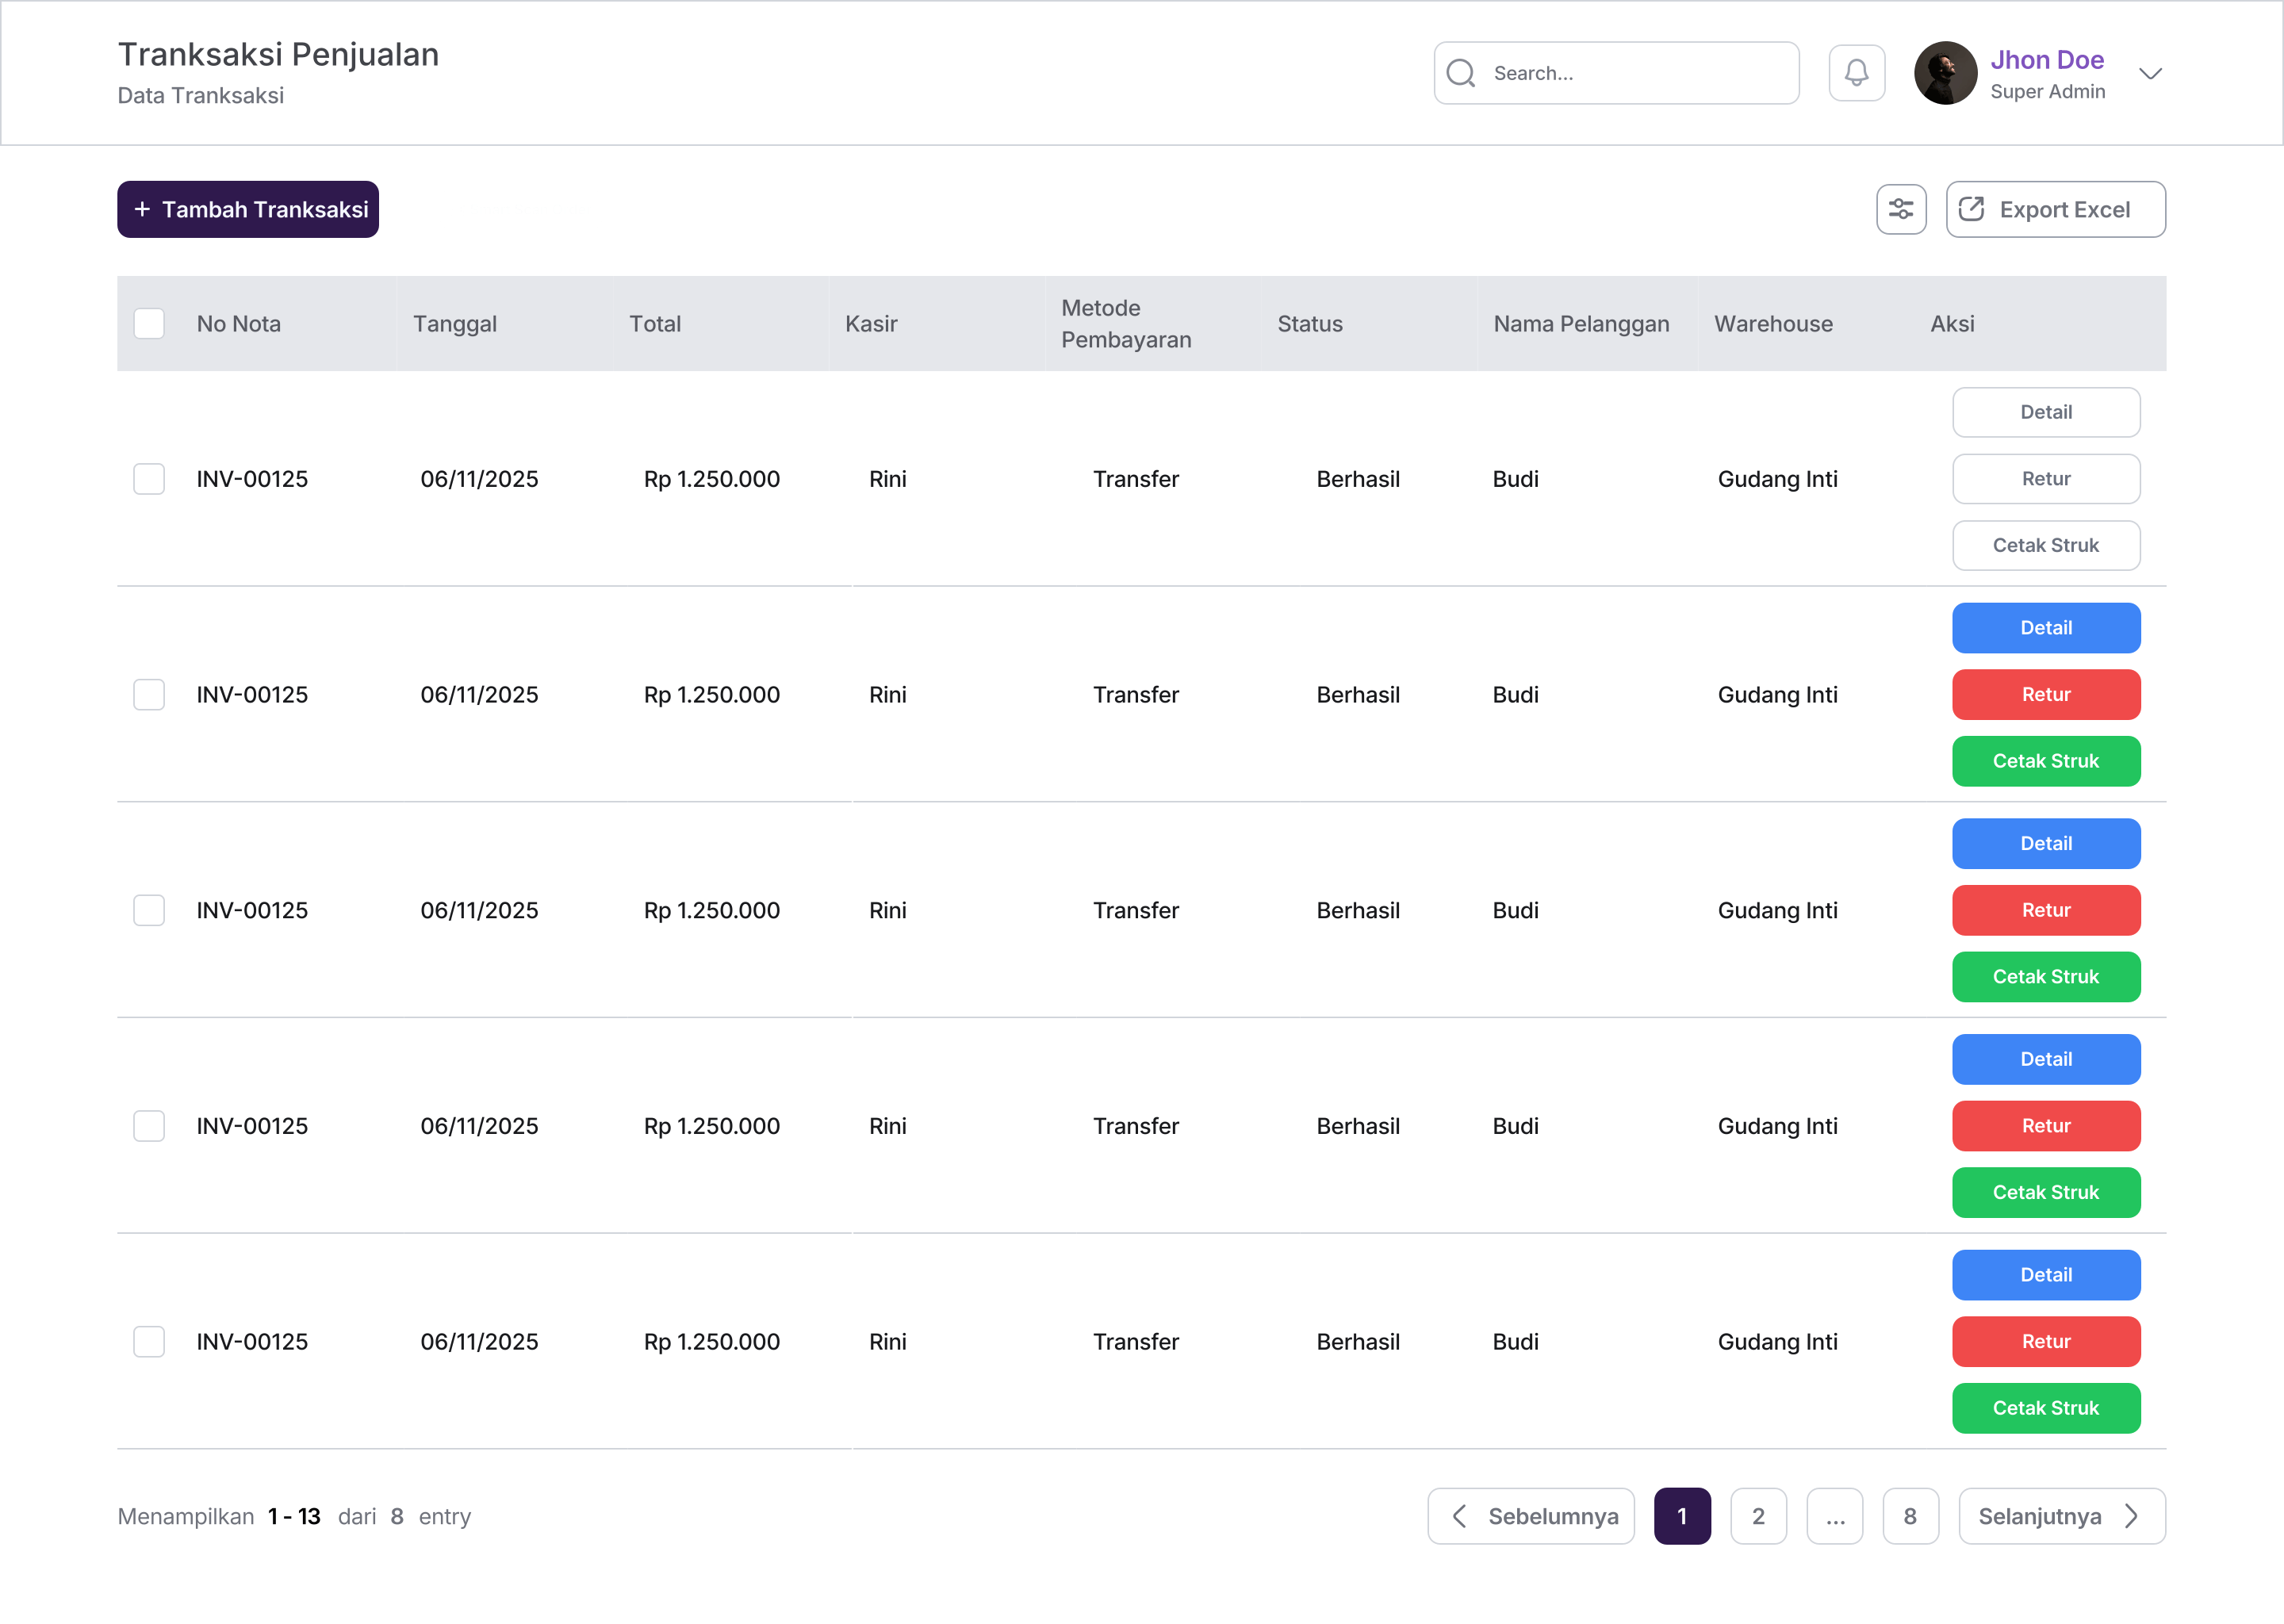The image size is (2284, 1624).
Task: Open the pagination ellipsis for more pages
Action: point(1835,1516)
